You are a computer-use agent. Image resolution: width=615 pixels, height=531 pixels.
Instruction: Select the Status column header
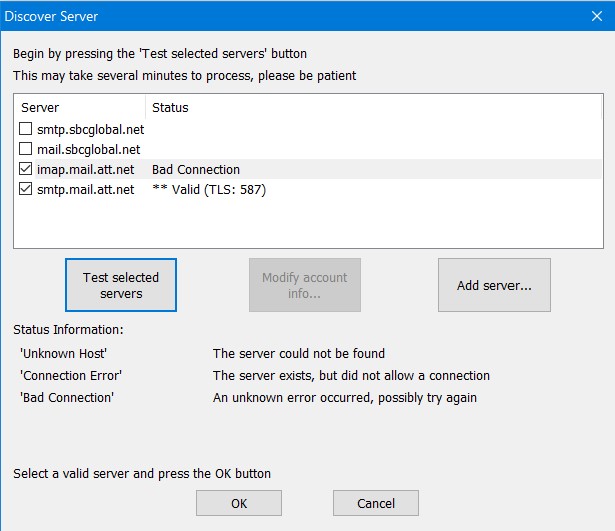click(373, 107)
